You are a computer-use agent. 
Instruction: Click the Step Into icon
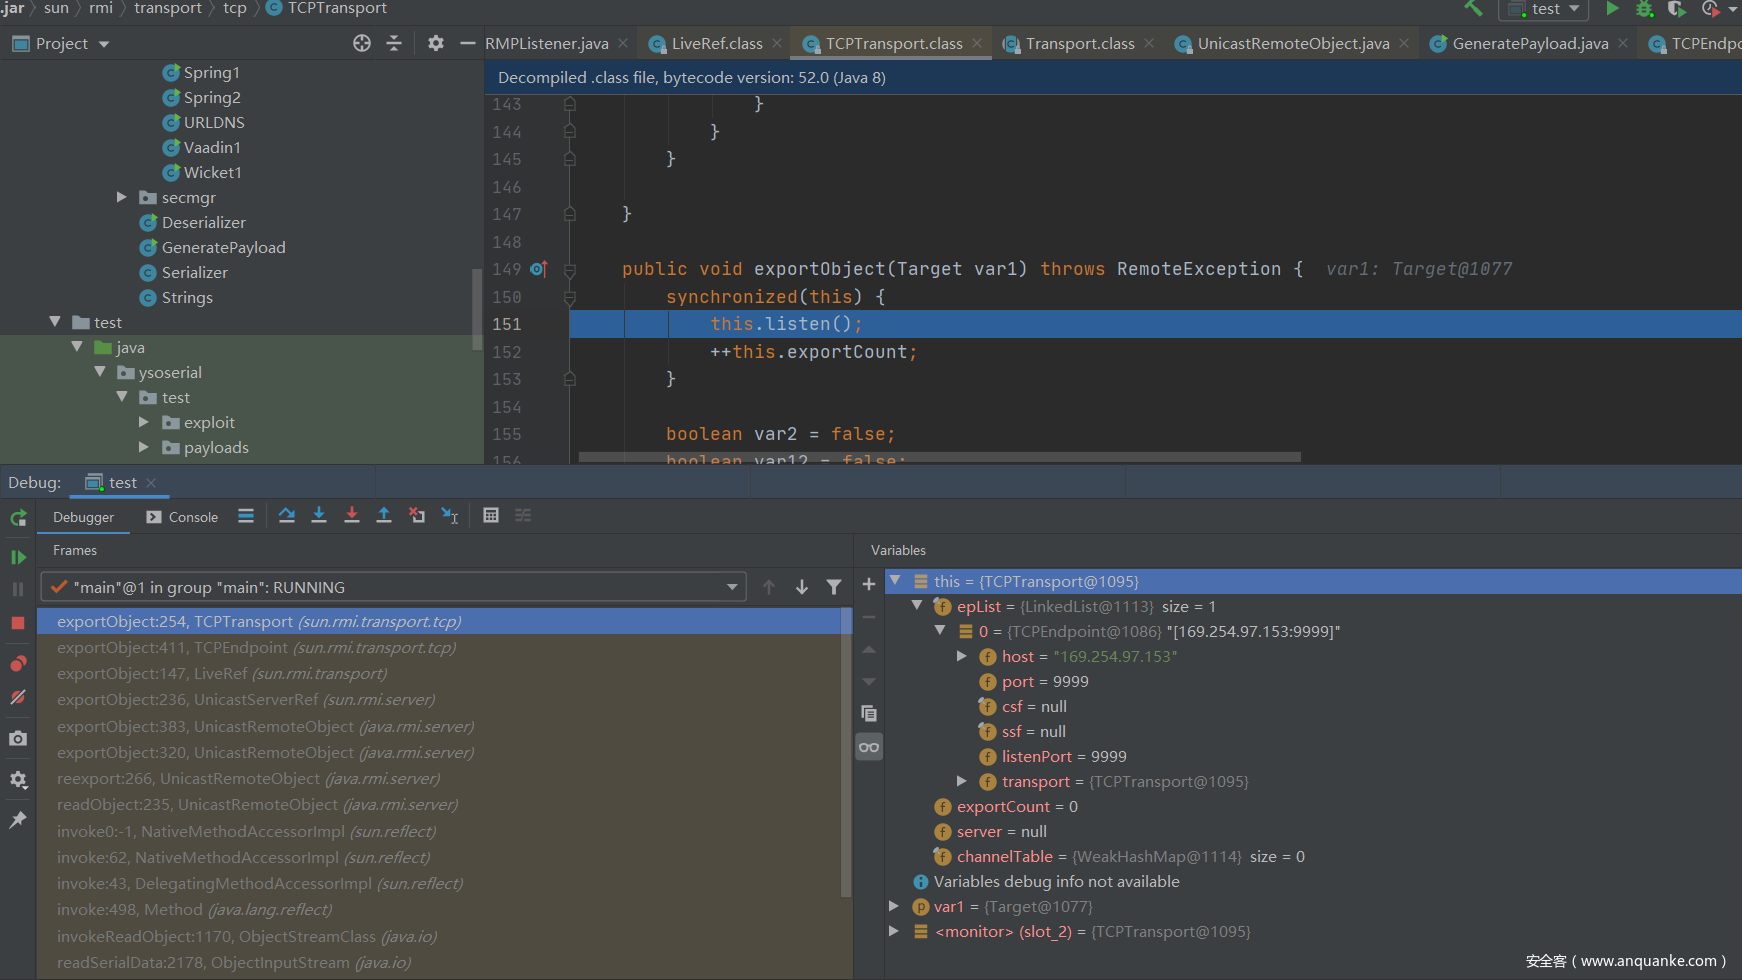tap(319, 516)
